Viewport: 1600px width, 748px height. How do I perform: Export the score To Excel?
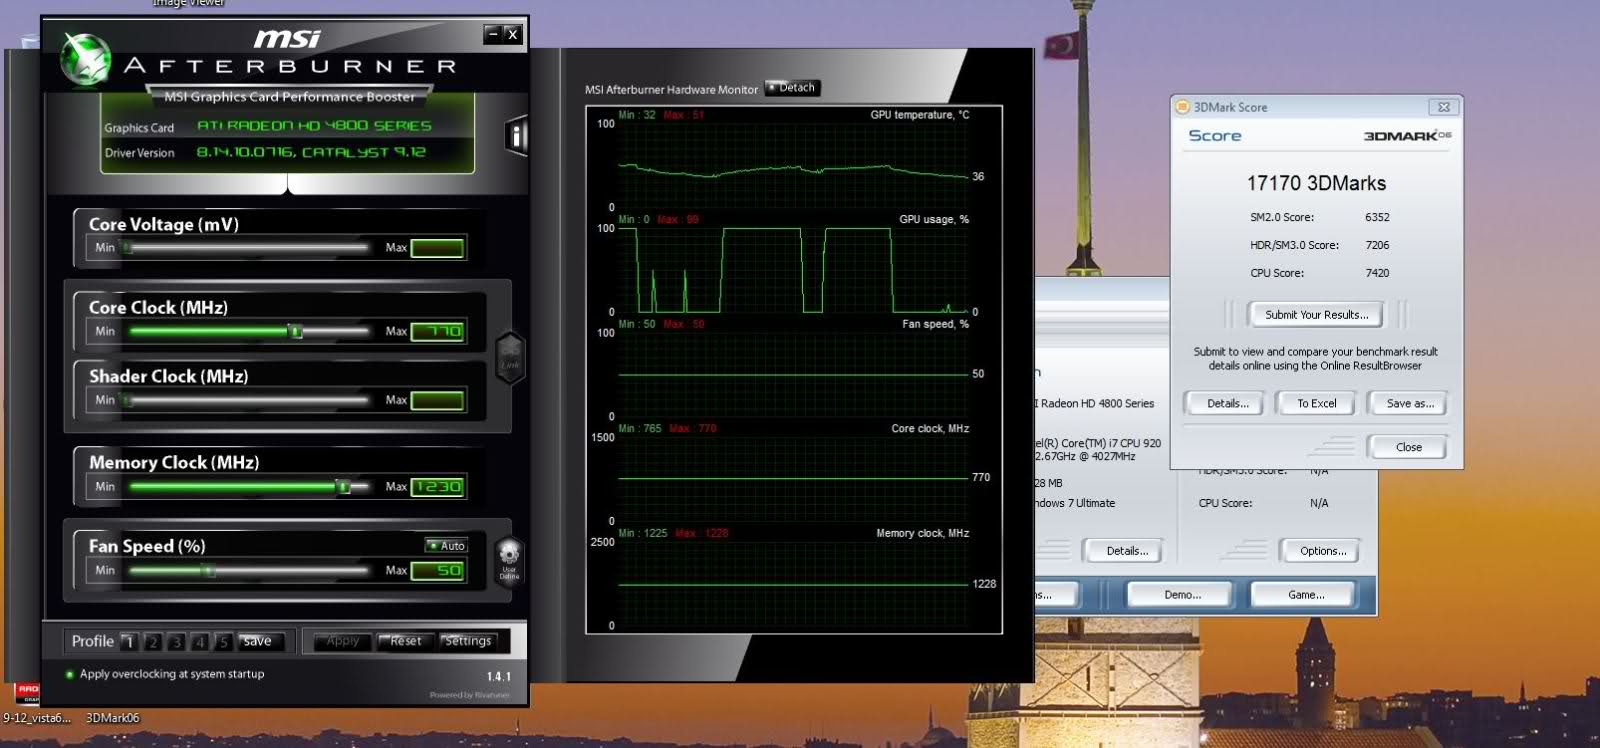(x=1316, y=404)
